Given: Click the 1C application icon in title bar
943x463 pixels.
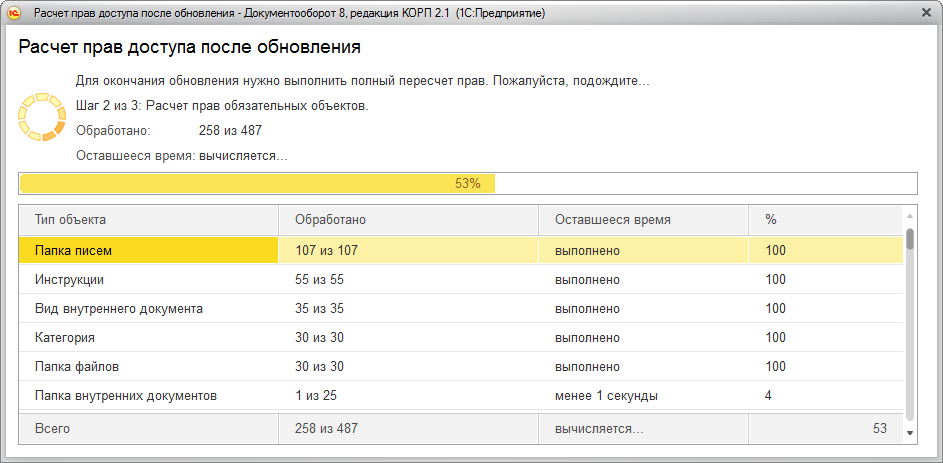Looking at the screenshot, I should 15,12.
